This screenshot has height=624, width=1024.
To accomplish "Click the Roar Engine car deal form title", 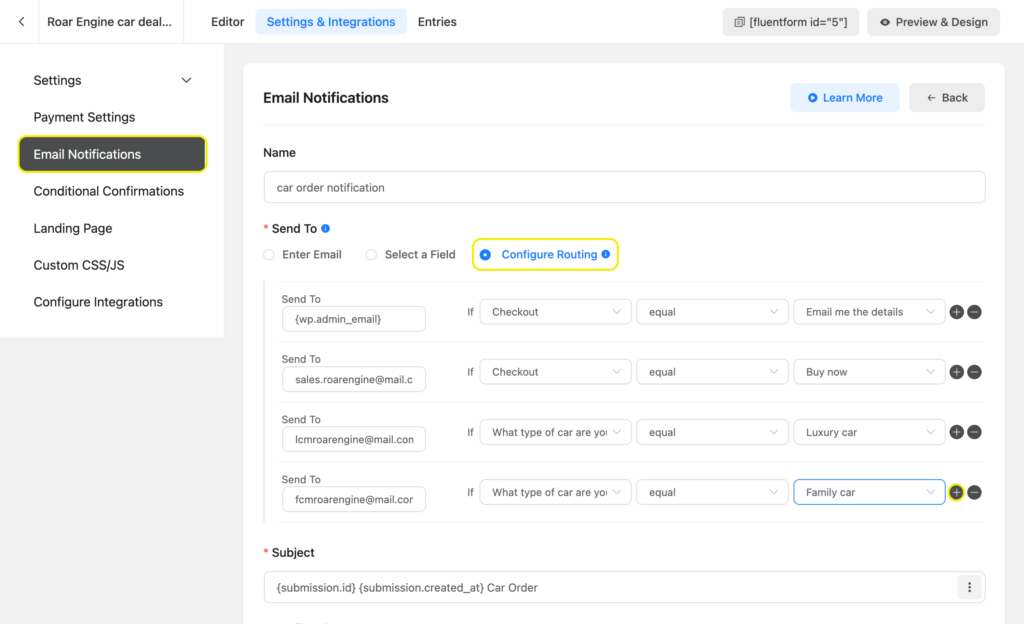I will (x=109, y=22).
